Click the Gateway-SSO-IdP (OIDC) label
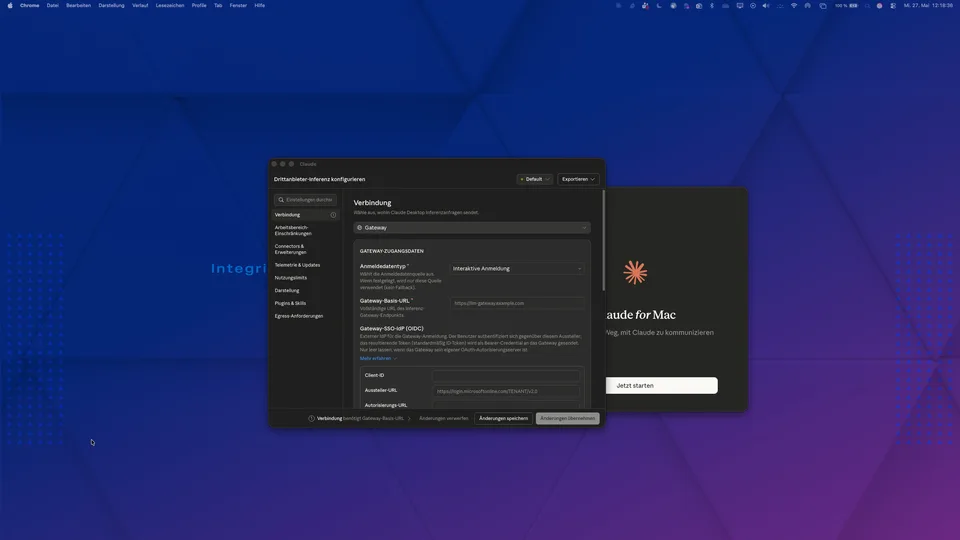The image size is (960, 540). pos(392,329)
